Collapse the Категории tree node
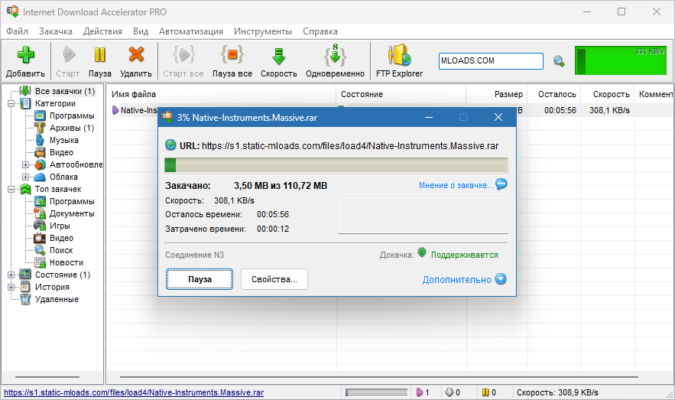The width and height of the screenshot is (675, 400). [11, 103]
